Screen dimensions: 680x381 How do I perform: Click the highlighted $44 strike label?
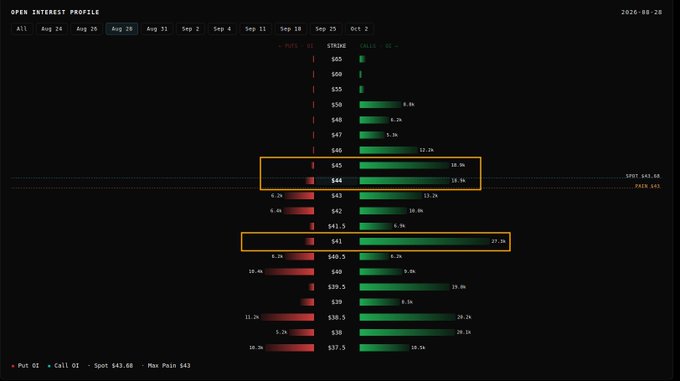click(x=337, y=180)
